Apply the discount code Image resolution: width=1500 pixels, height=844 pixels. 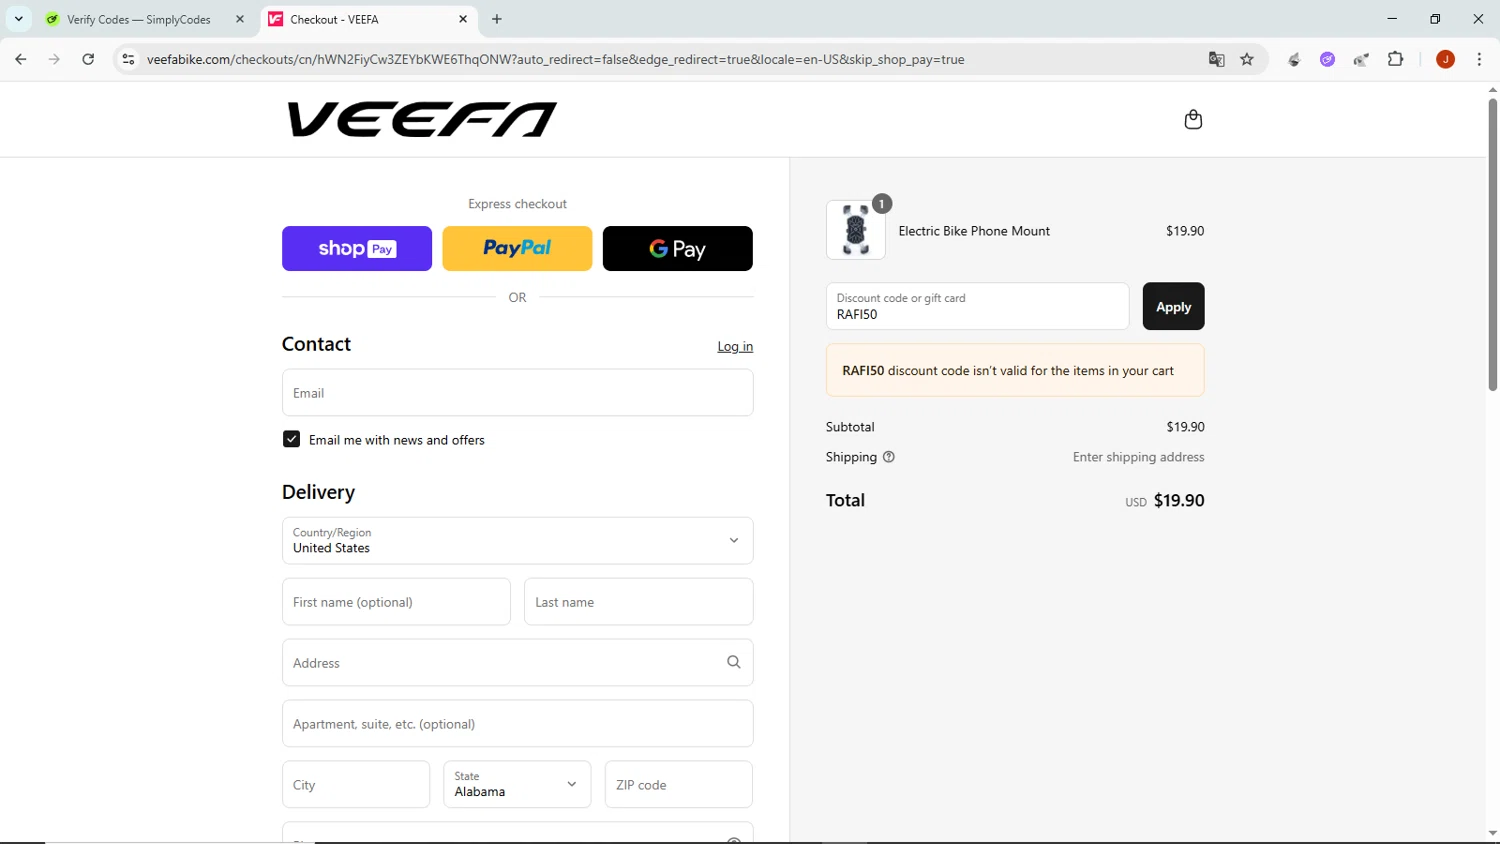(x=1173, y=306)
